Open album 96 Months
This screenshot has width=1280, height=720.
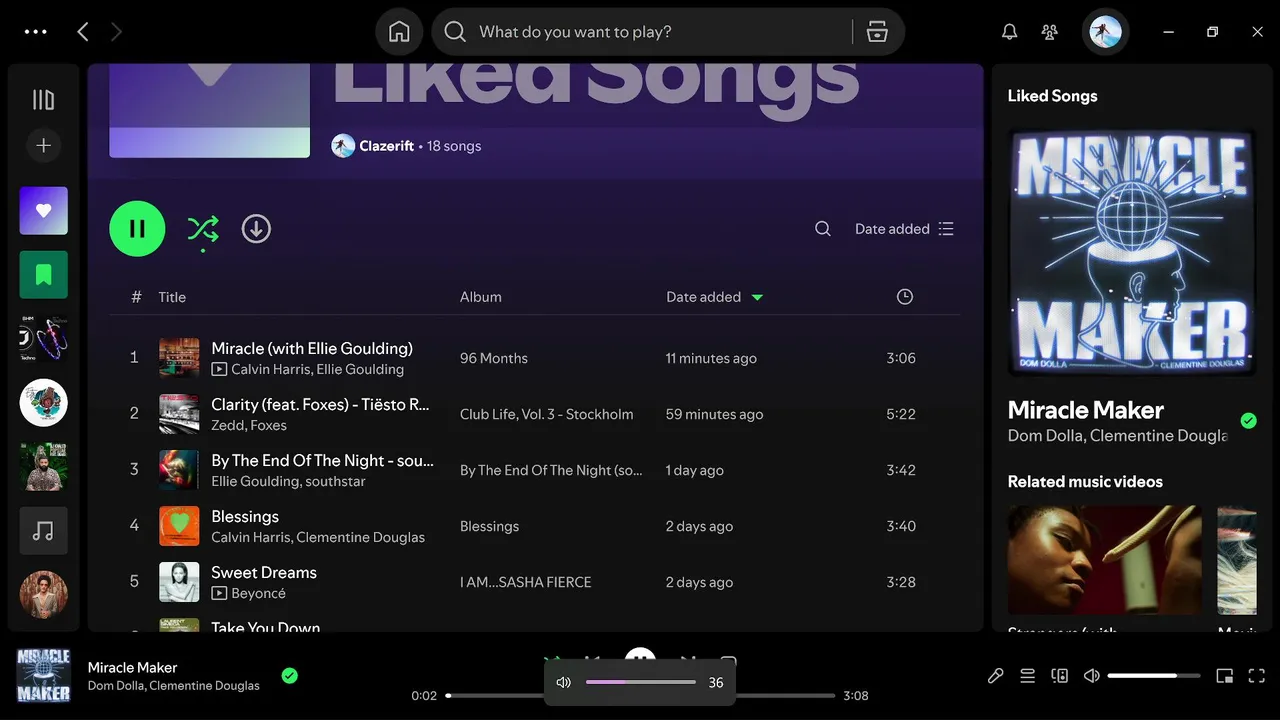click(494, 358)
